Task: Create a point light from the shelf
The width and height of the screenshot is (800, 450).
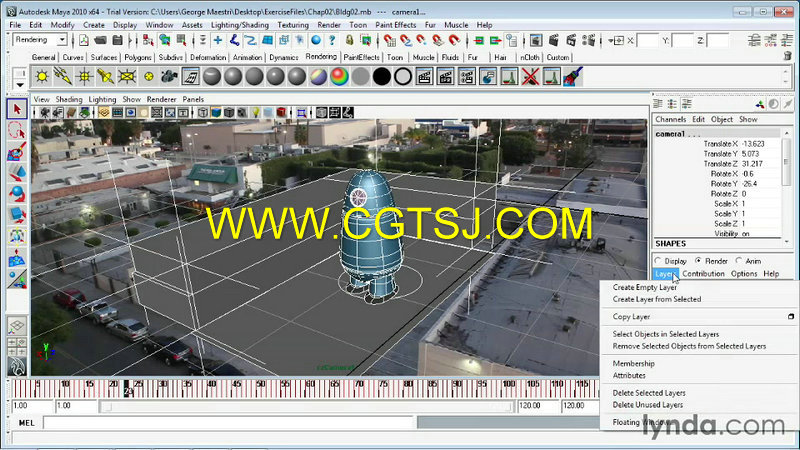Action: 85,77
